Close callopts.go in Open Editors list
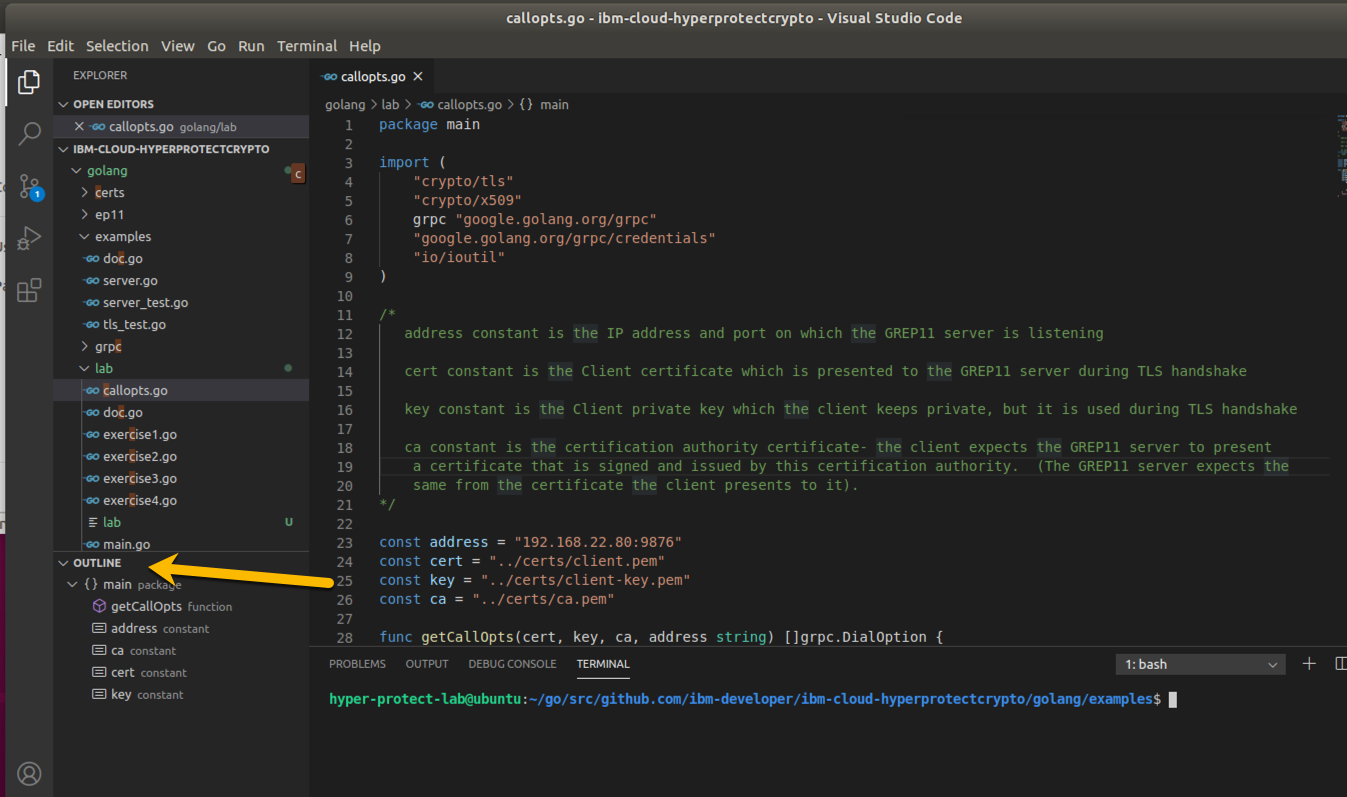Viewport: 1347px width, 797px height. tap(79, 127)
